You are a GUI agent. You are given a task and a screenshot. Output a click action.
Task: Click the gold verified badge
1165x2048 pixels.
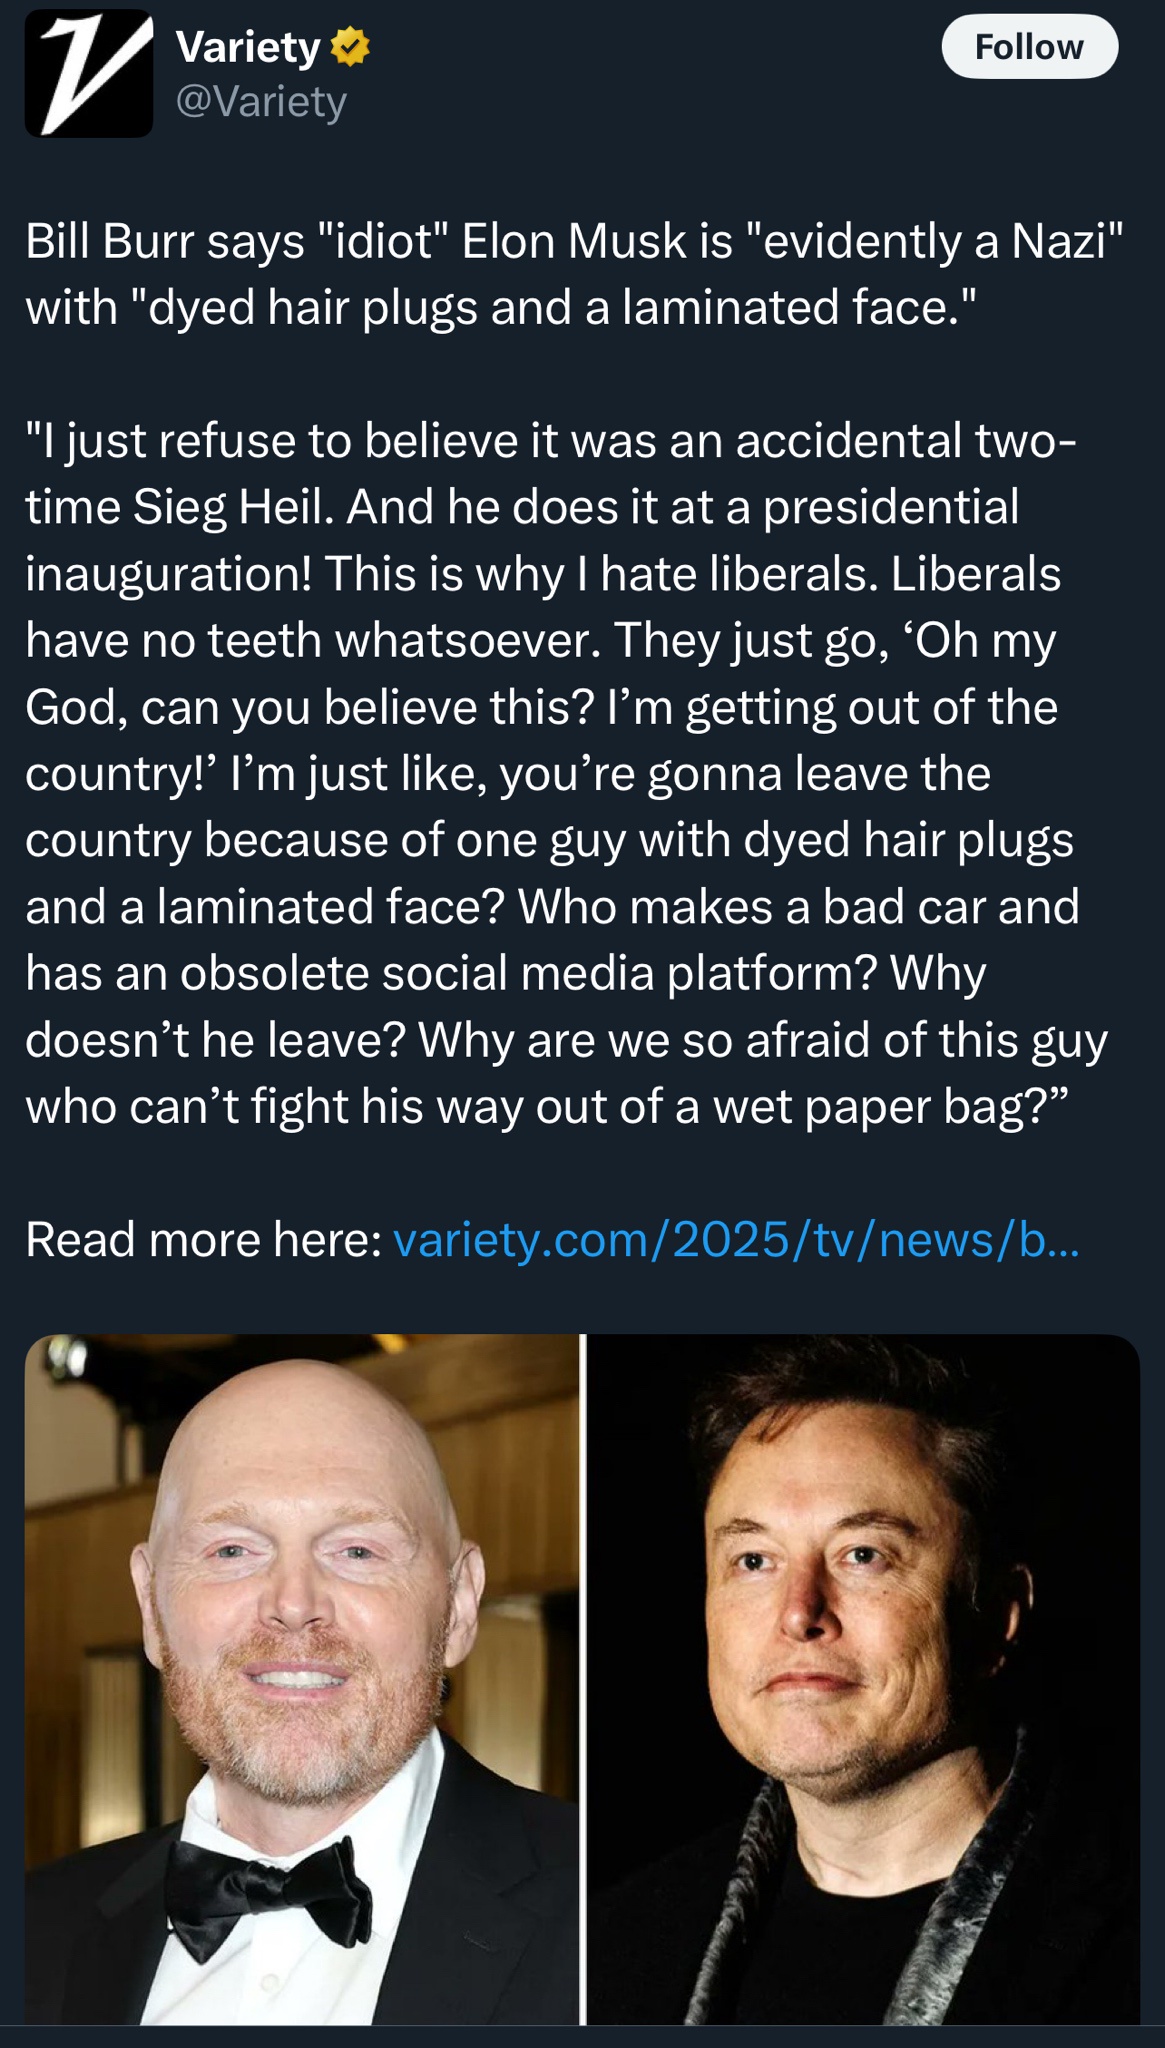pyautogui.click(x=350, y=47)
